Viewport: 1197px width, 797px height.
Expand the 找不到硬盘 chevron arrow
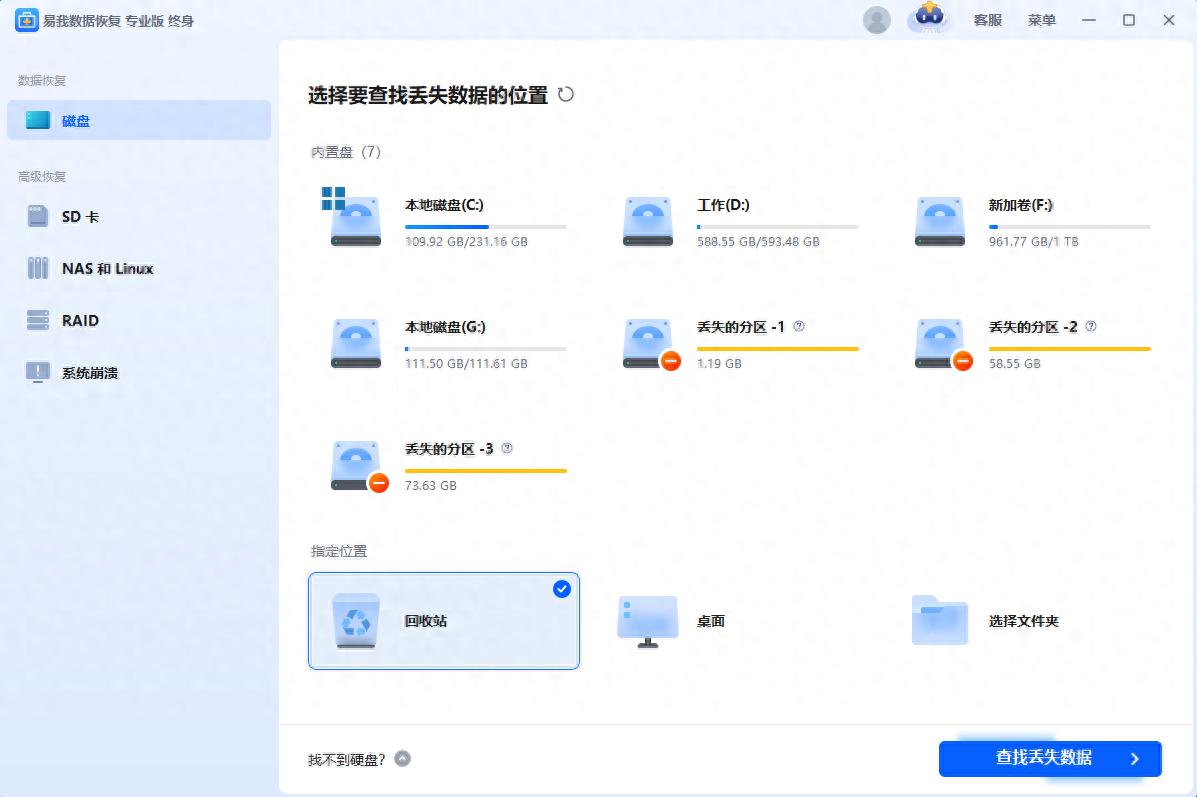click(x=402, y=759)
